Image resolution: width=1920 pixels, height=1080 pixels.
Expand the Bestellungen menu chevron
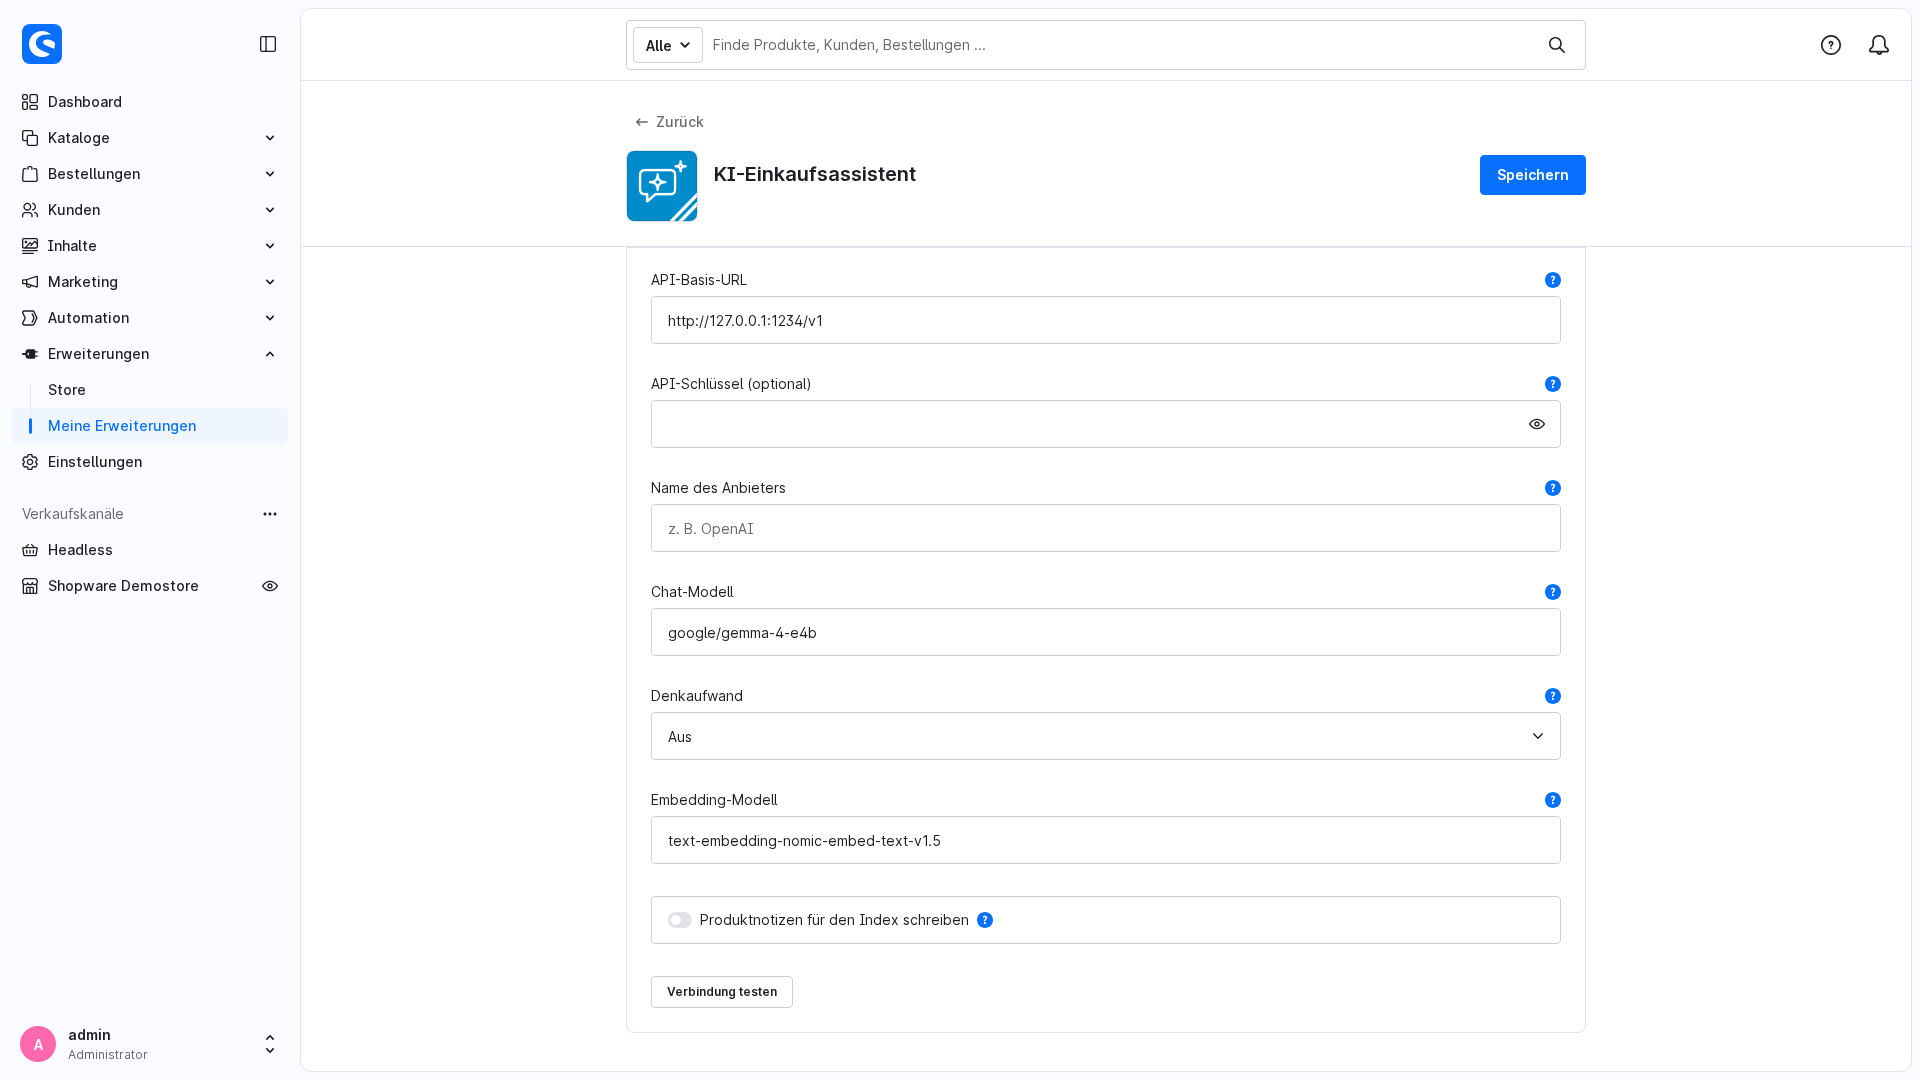[x=270, y=174]
